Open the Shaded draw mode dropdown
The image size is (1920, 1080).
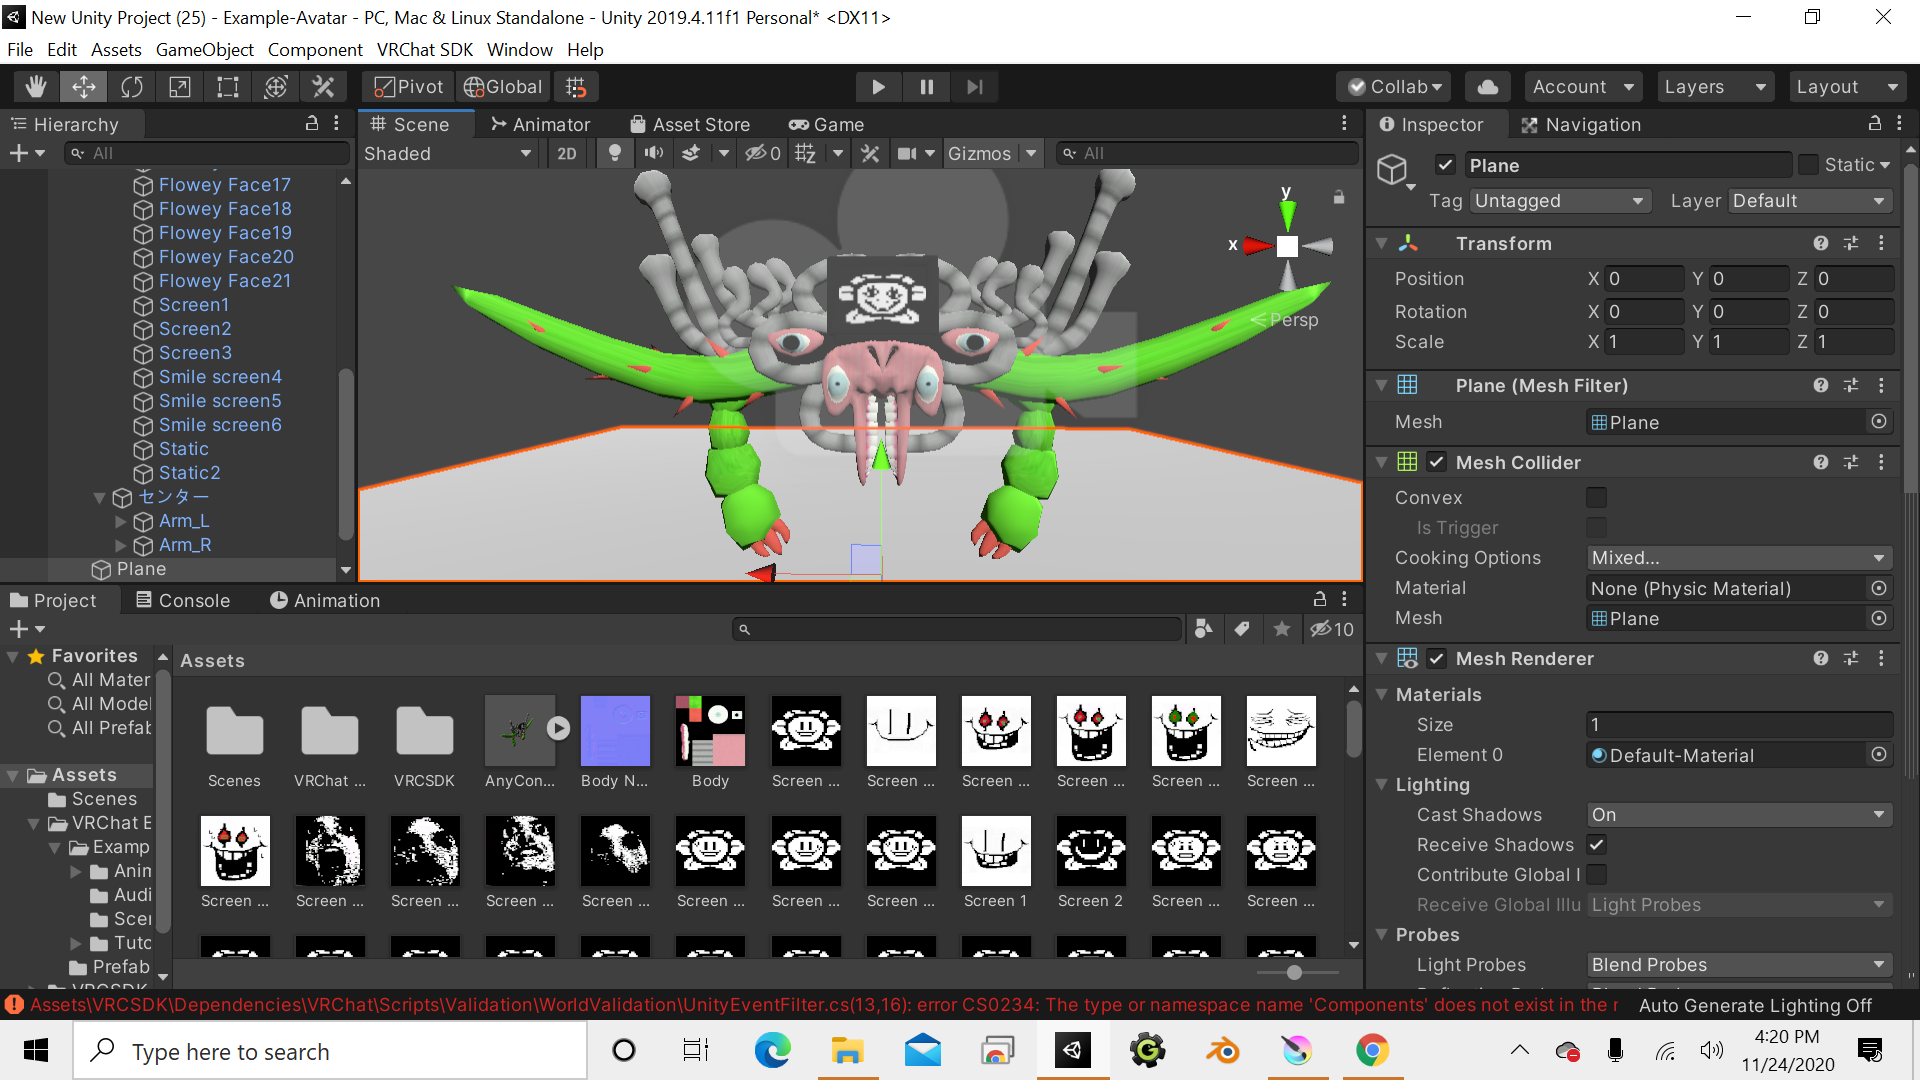pos(448,153)
